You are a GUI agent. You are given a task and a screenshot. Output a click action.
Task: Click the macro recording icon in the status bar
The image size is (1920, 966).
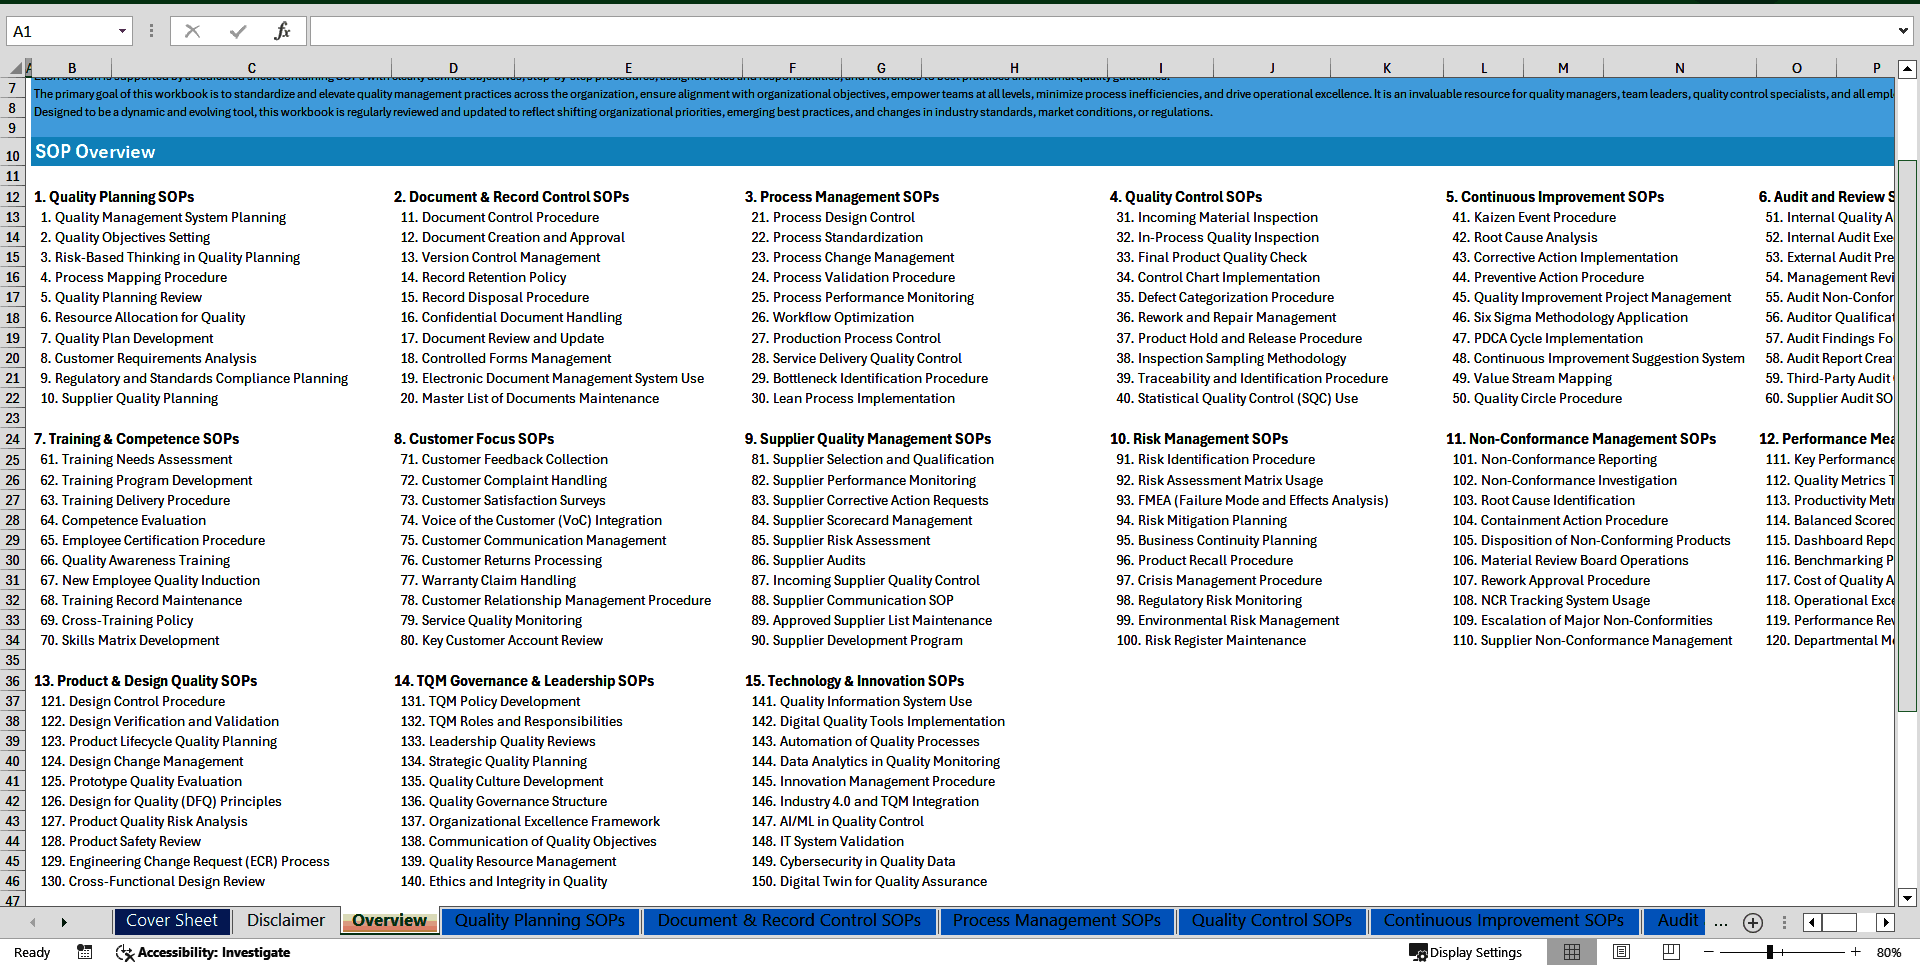tap(85, 952)
